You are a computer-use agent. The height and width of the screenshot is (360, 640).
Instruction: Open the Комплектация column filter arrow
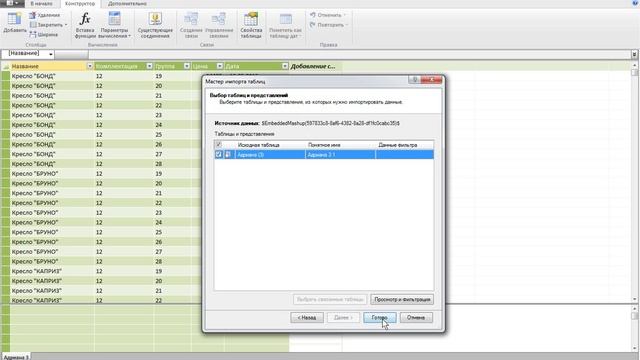(x=149, y=66)
